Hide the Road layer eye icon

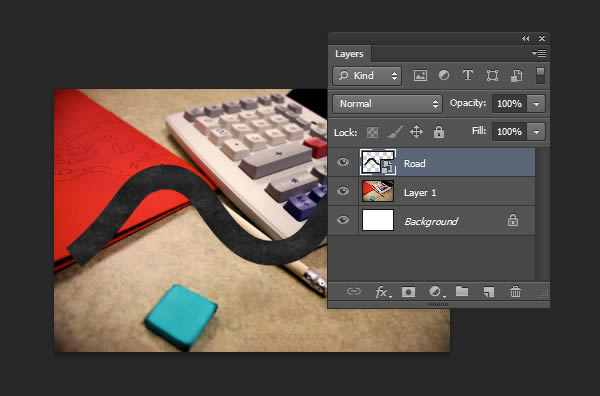343,162
